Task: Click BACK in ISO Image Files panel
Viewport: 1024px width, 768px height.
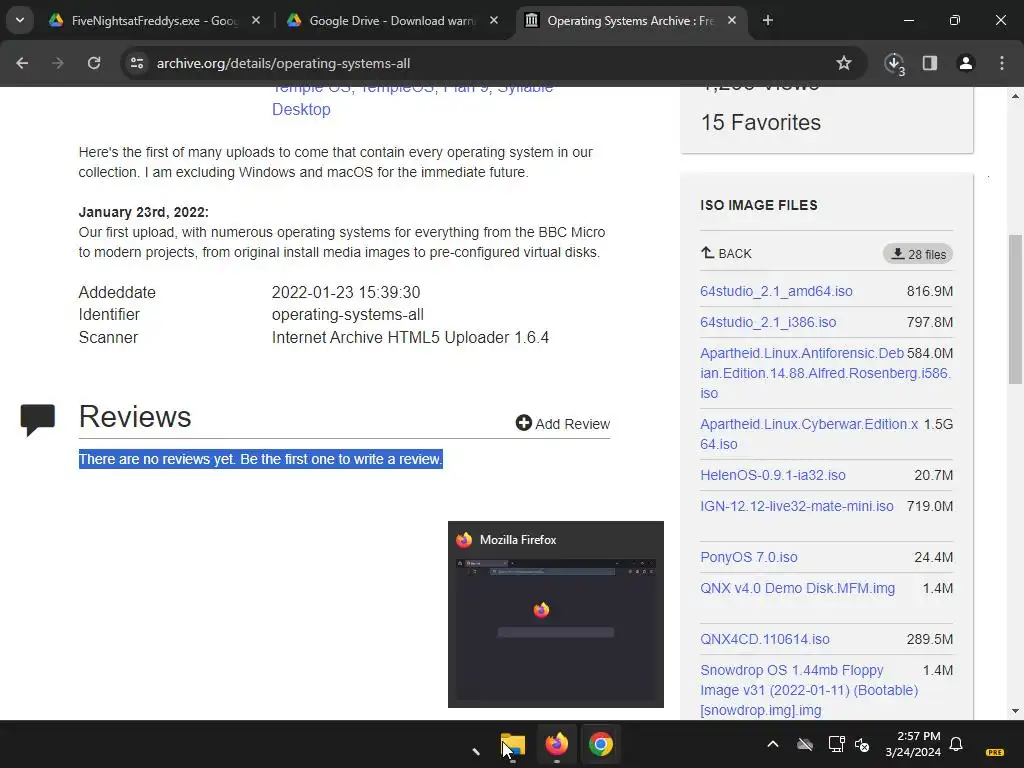Action: tap(726, 253)
